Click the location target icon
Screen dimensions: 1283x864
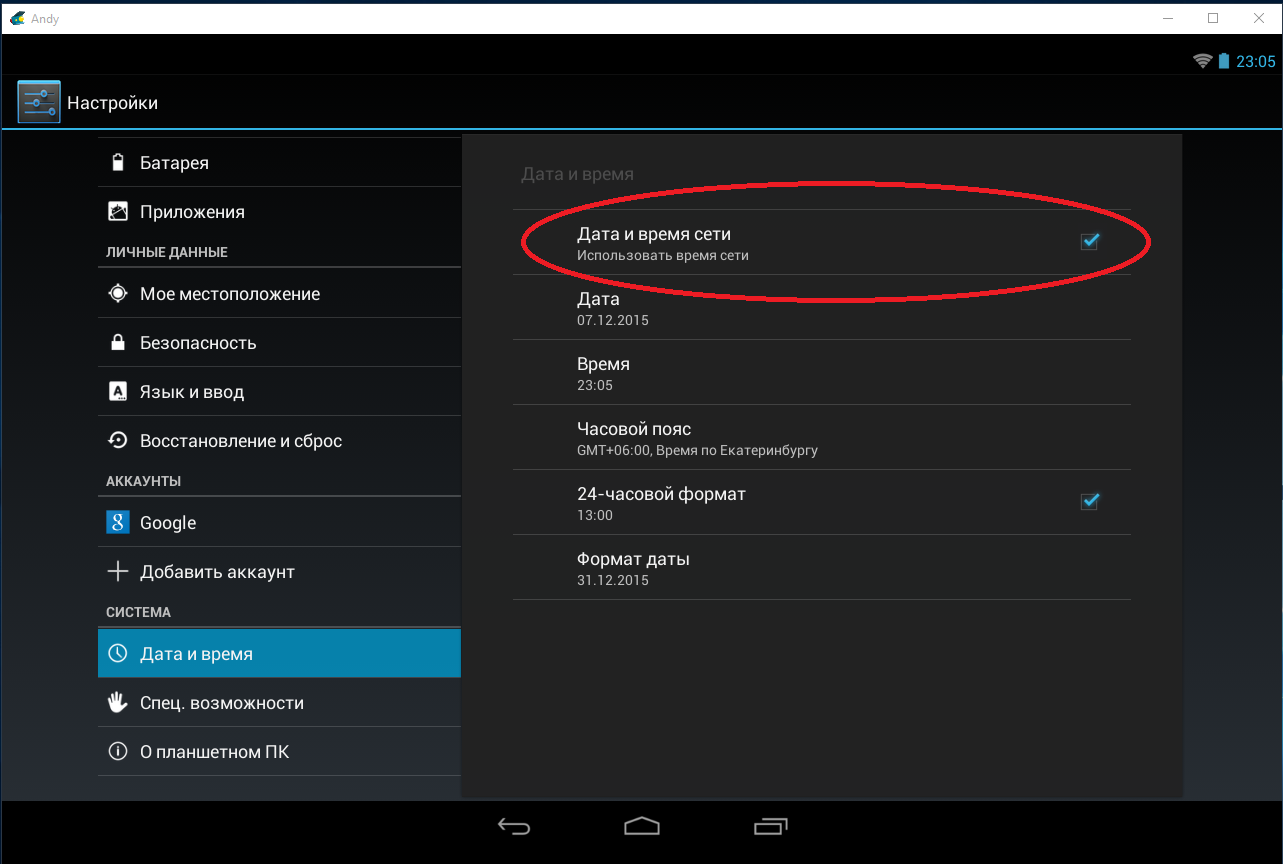[x=118, y=293]
